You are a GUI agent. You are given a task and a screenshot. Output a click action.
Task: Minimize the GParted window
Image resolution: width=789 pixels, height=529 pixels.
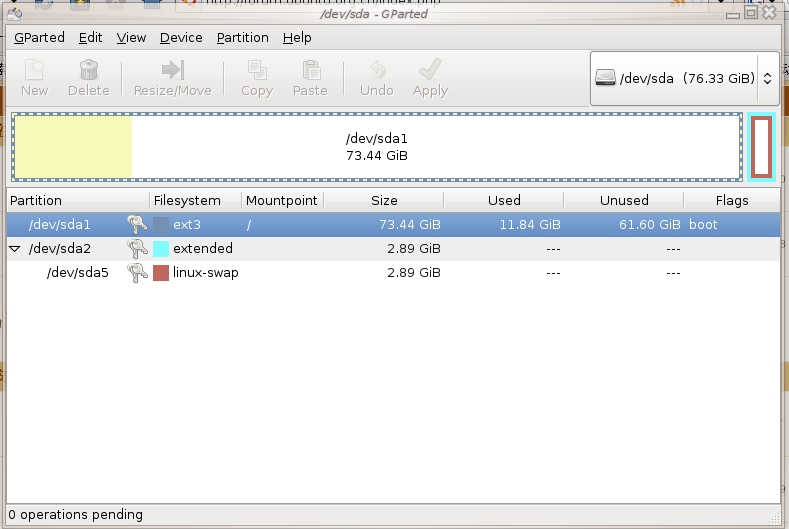pos(733,15)
